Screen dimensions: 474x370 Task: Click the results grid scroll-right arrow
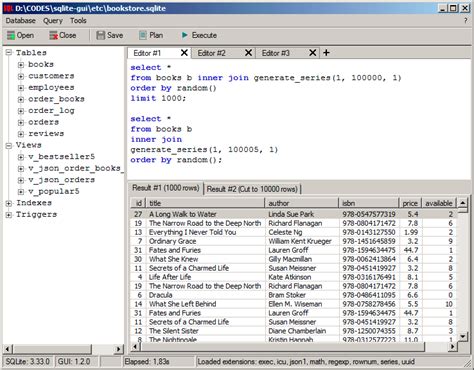(452, 347)
